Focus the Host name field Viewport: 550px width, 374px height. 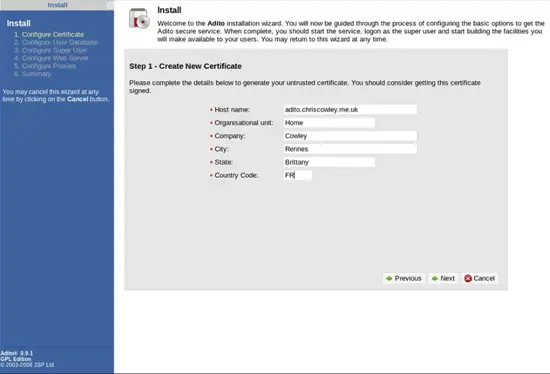click(350, 110)
